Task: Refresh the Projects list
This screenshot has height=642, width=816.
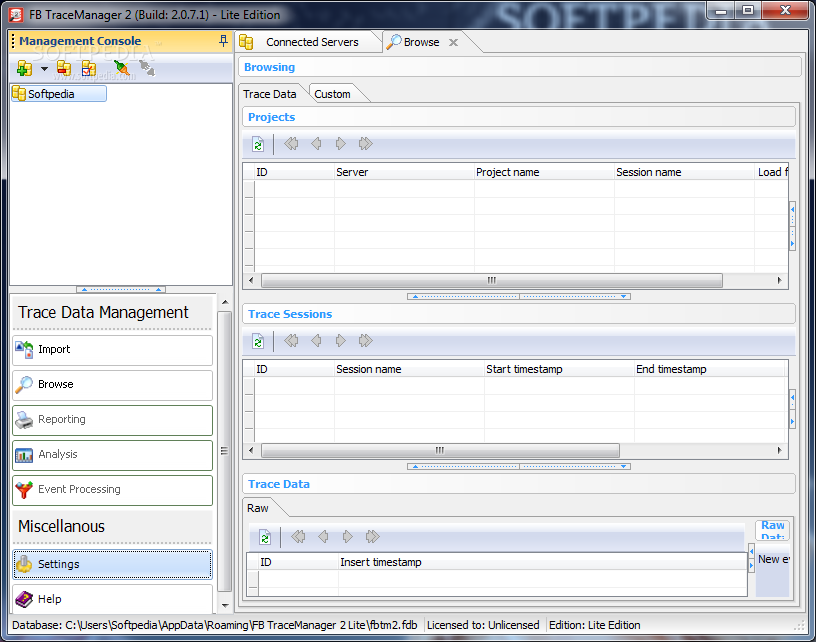Action: tap(258, 144)
